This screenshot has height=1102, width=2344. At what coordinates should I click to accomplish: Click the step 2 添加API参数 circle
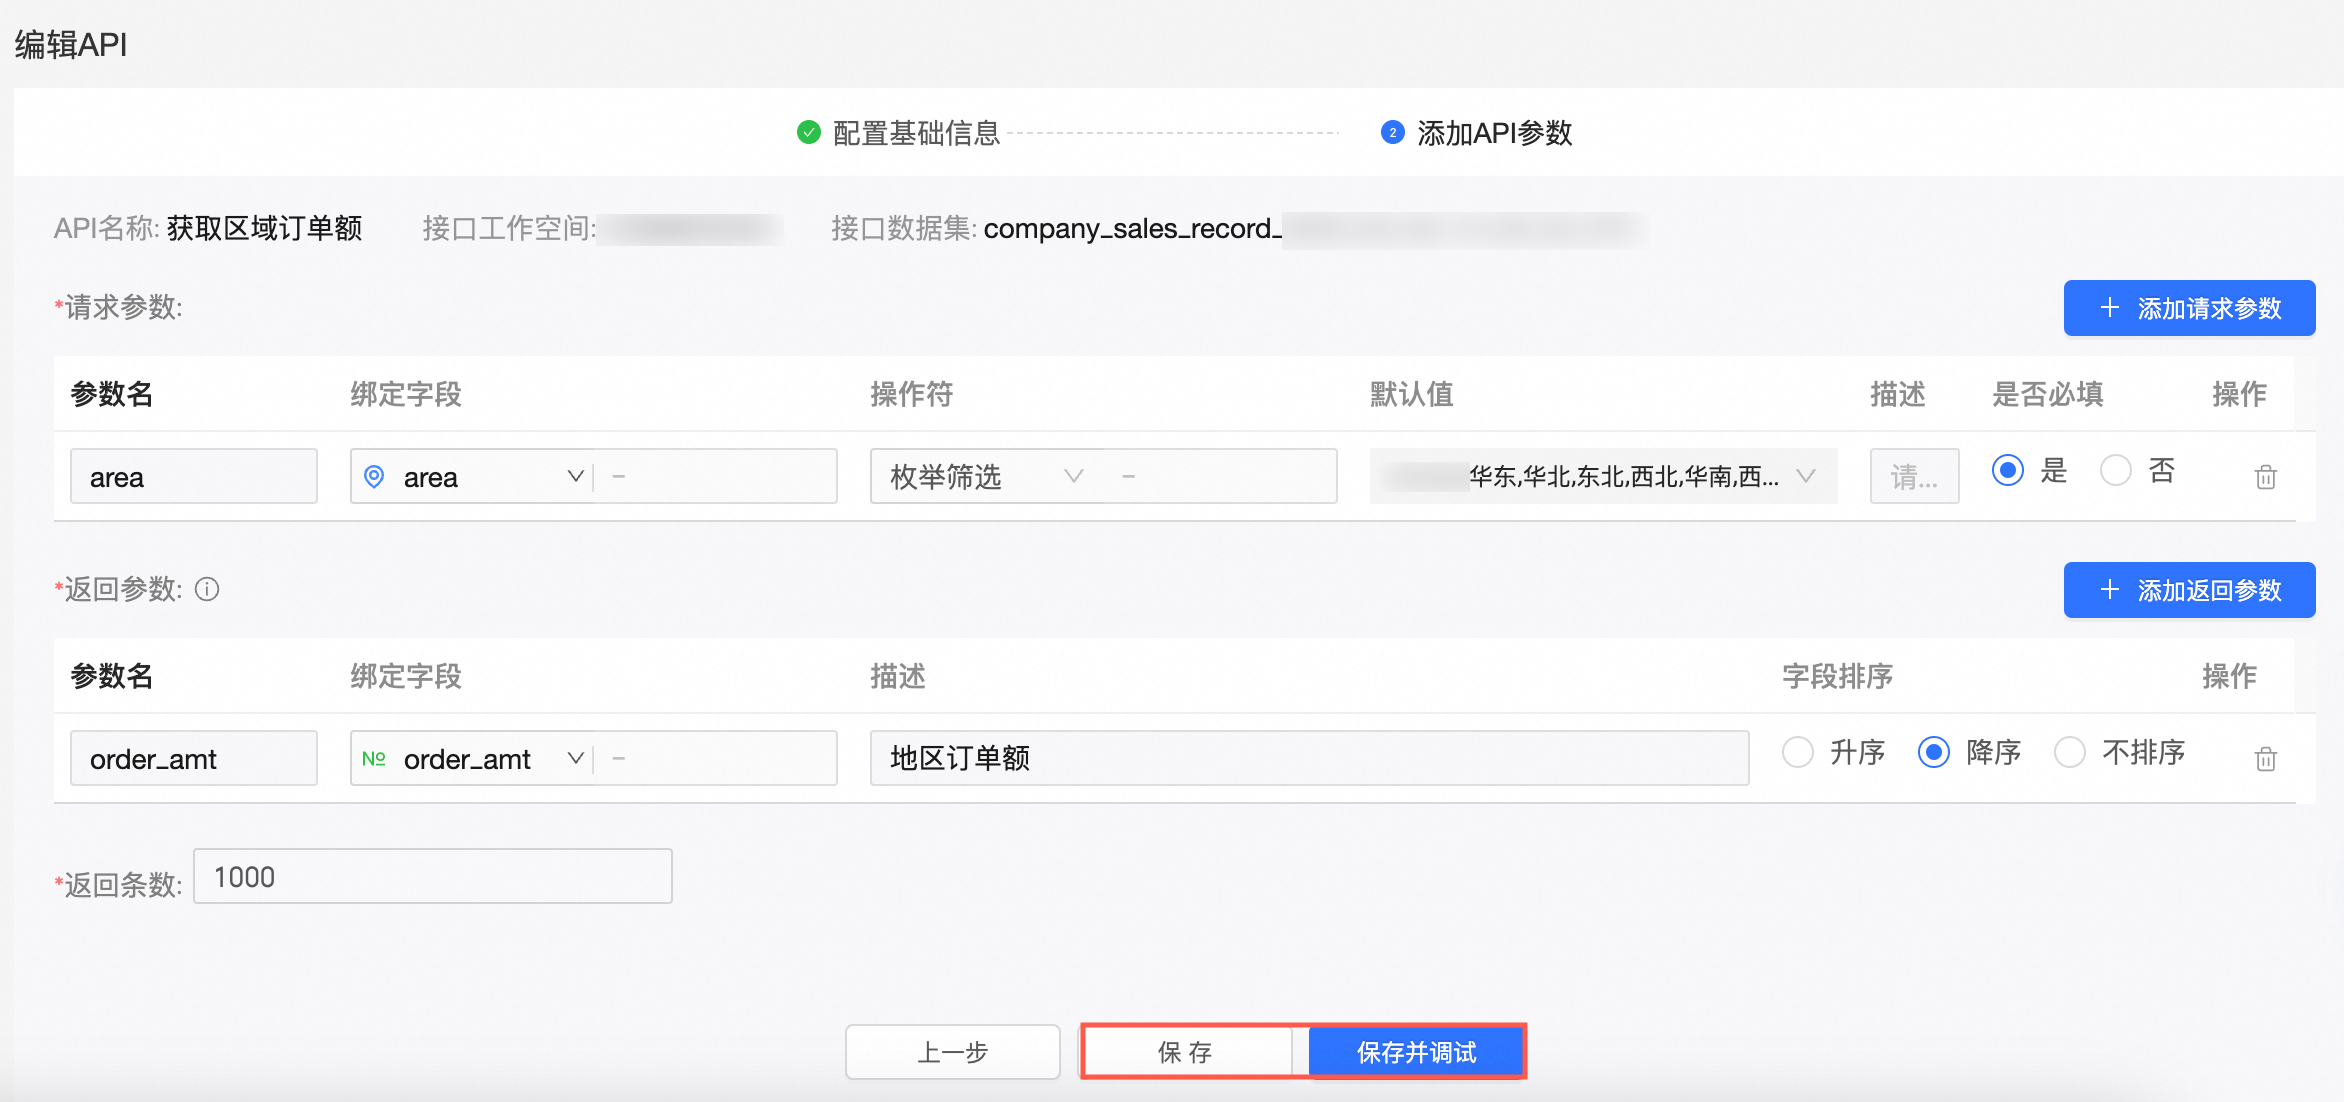1392,132
